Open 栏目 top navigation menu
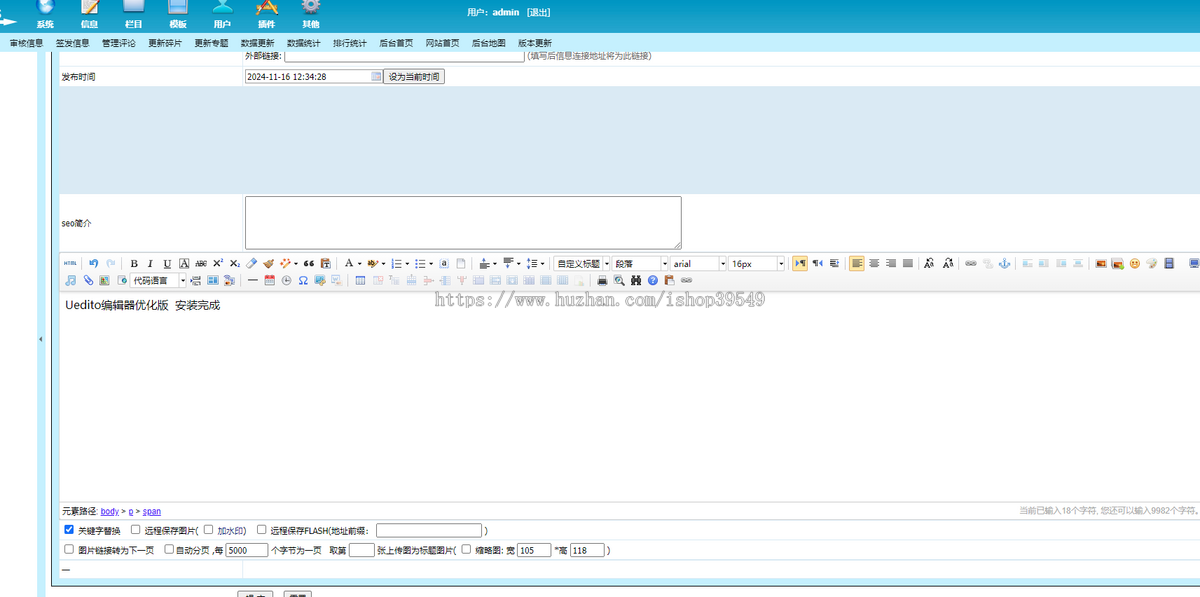This screenshot has width=1200, height=597. pos(133,14)
